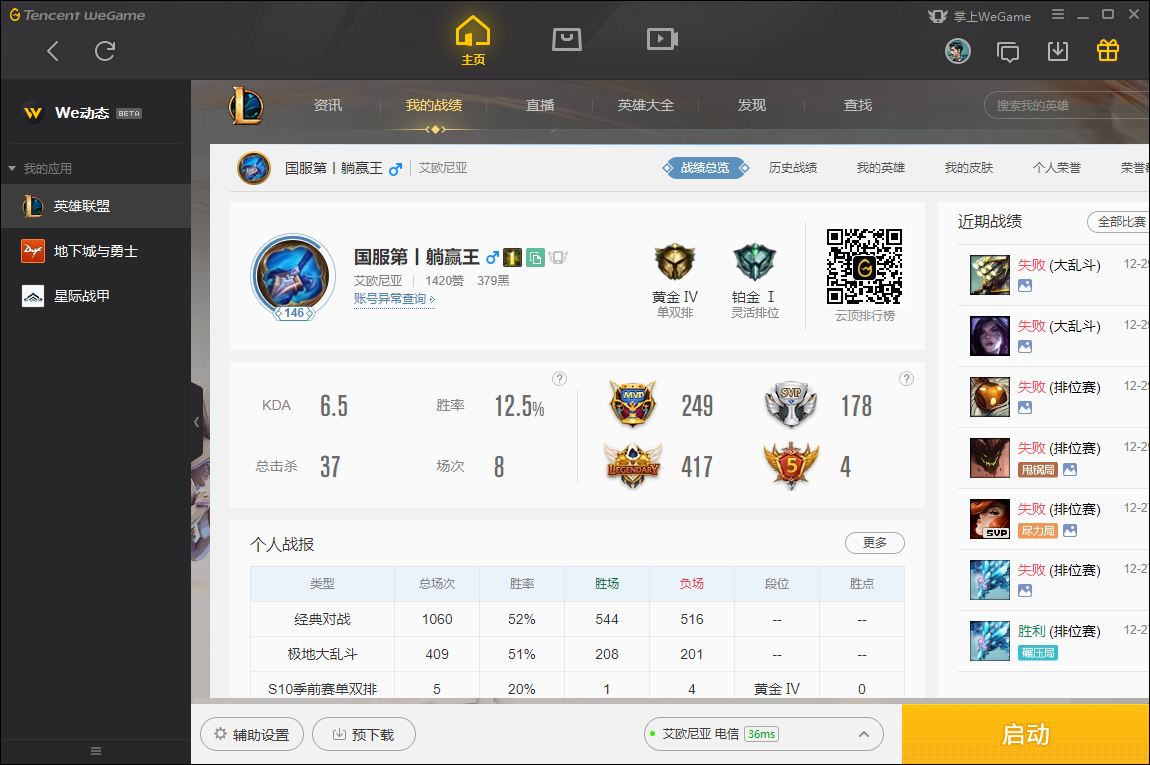Click the green copy icon beside the summoner name
The height and width of the screenshot is (765, 1150).
pyautogui.click(x=535, y=257)
